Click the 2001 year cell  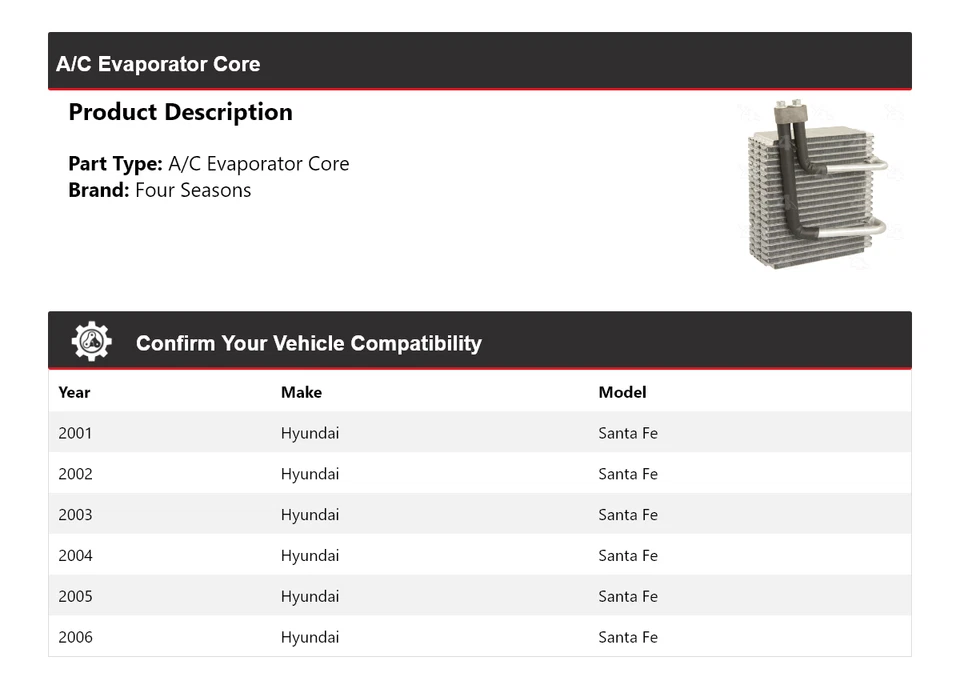click(75, 433)
